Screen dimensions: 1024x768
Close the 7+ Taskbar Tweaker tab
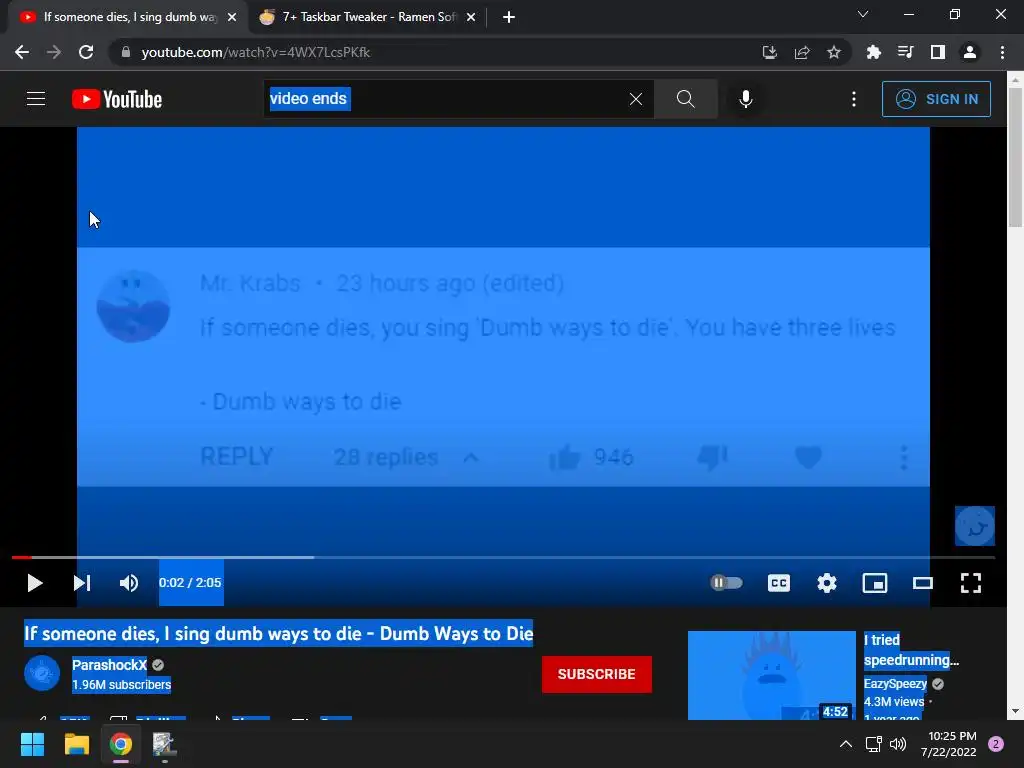click(471, 18)
